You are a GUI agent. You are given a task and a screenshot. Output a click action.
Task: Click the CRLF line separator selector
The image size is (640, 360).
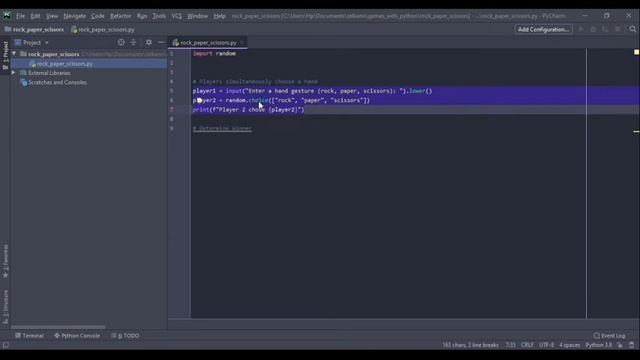(527, 345)
